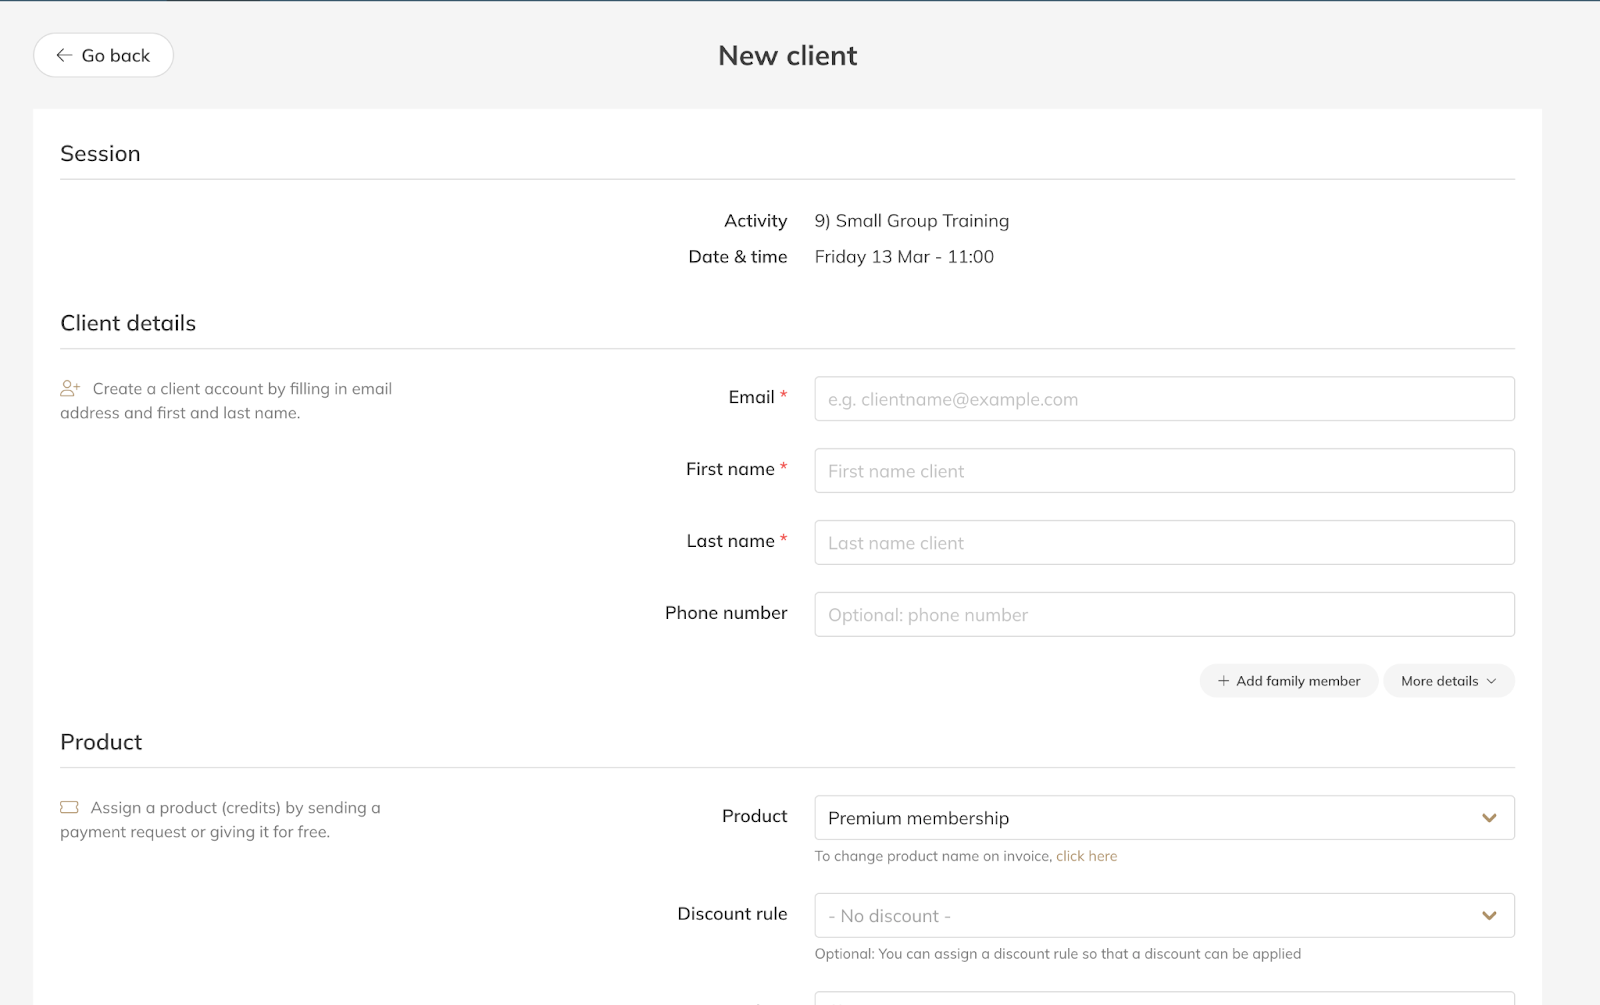Expand the More details section
1600x1005 pixels.
(x=1448, y=681)
